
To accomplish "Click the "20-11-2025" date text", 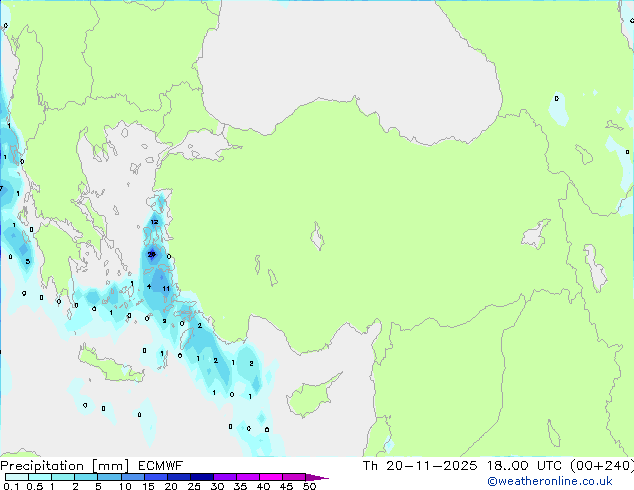I will pos(431,466).
